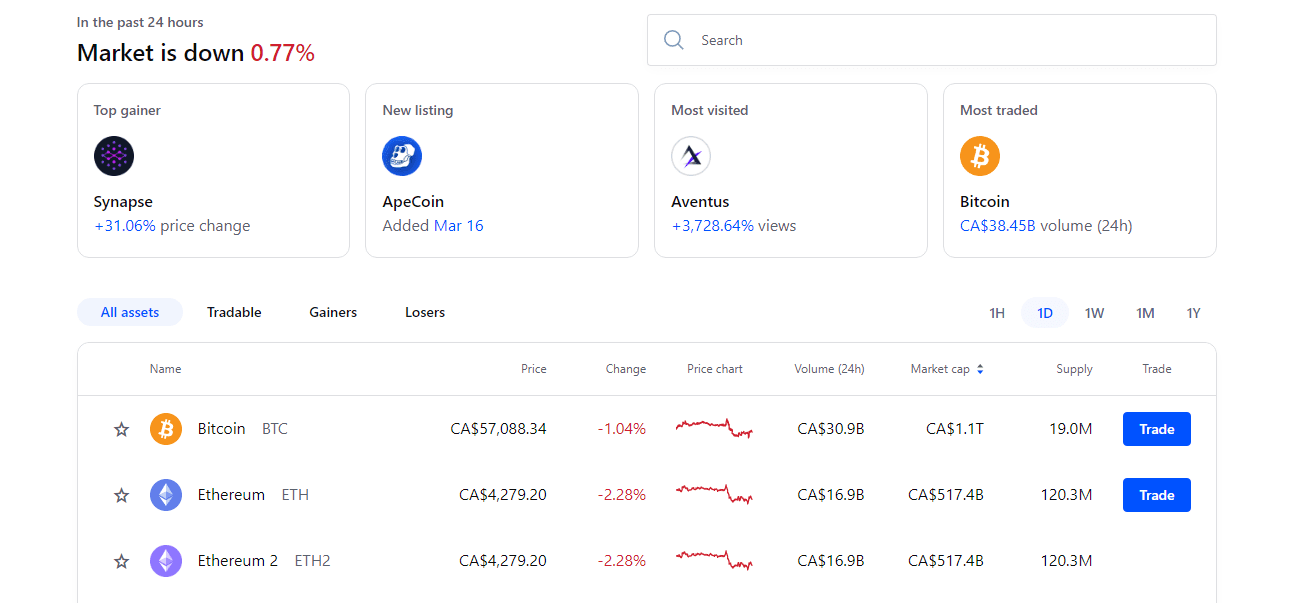Open Bitcoin's red price chart sparkline
Image resolution: width=1301 pixels, height=603 pixels.
(714, 428)
